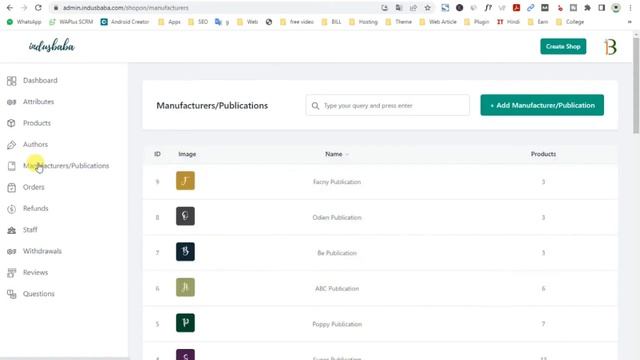Click the Products column header
The height and width of the screenshot is (360, 640).
click(x=543, y=154)
